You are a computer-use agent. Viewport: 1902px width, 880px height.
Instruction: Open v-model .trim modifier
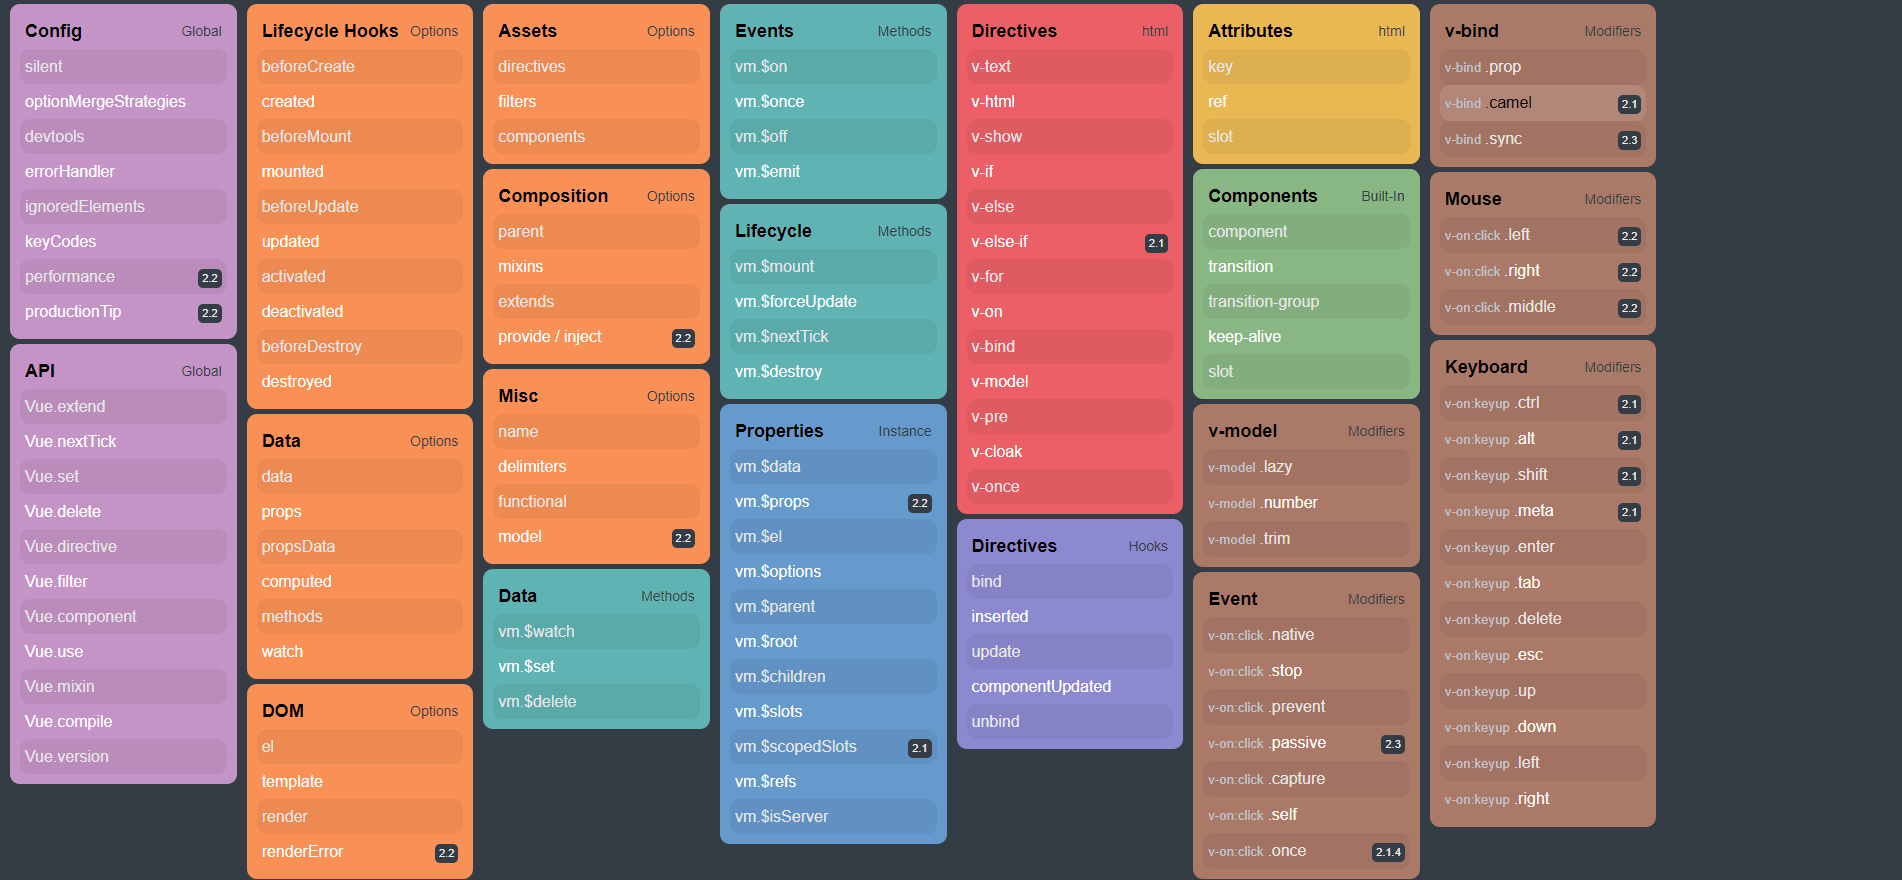click(x=1306, y=539)
